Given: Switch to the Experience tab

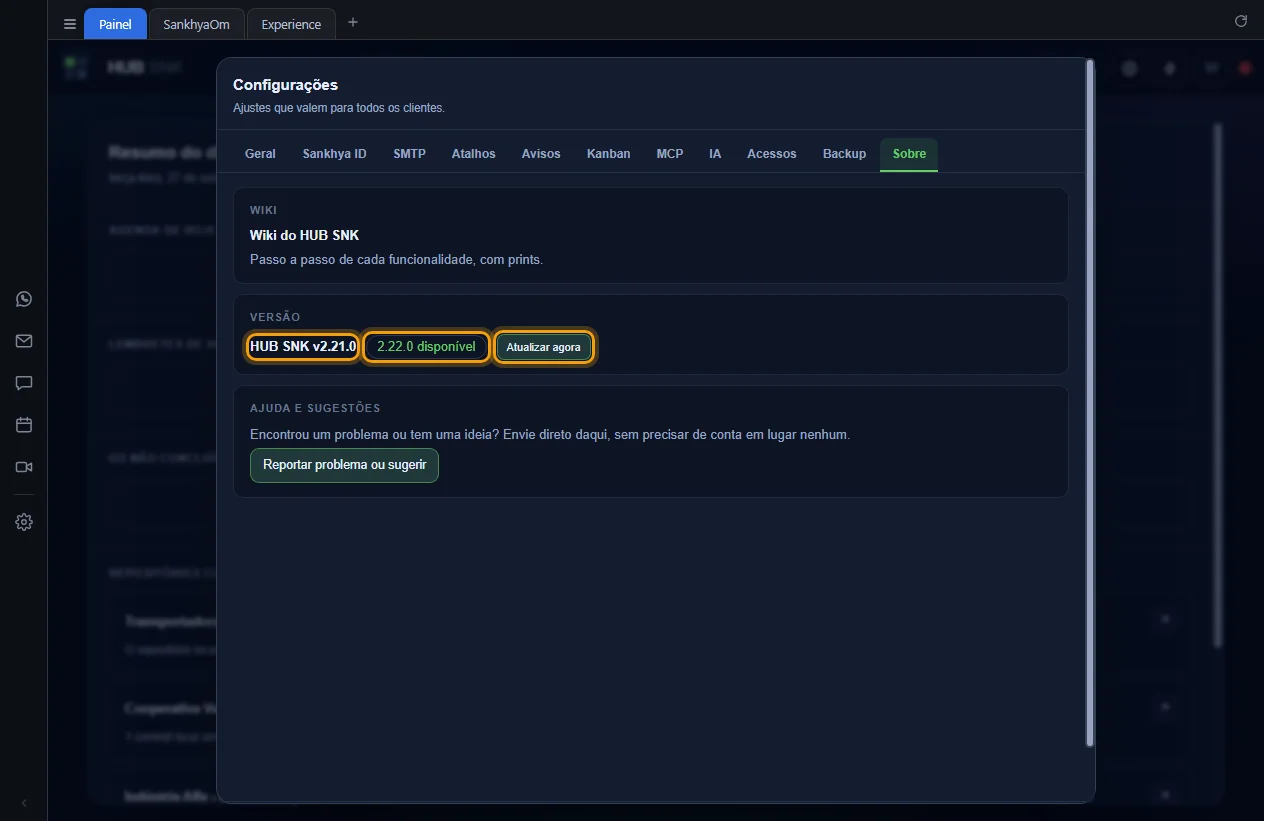Looking at the screenshot, I should (291, 24).
